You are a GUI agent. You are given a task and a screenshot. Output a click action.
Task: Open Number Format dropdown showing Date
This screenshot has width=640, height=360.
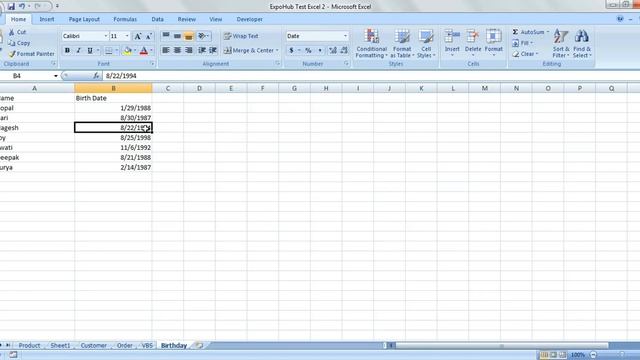coord(345,36)
